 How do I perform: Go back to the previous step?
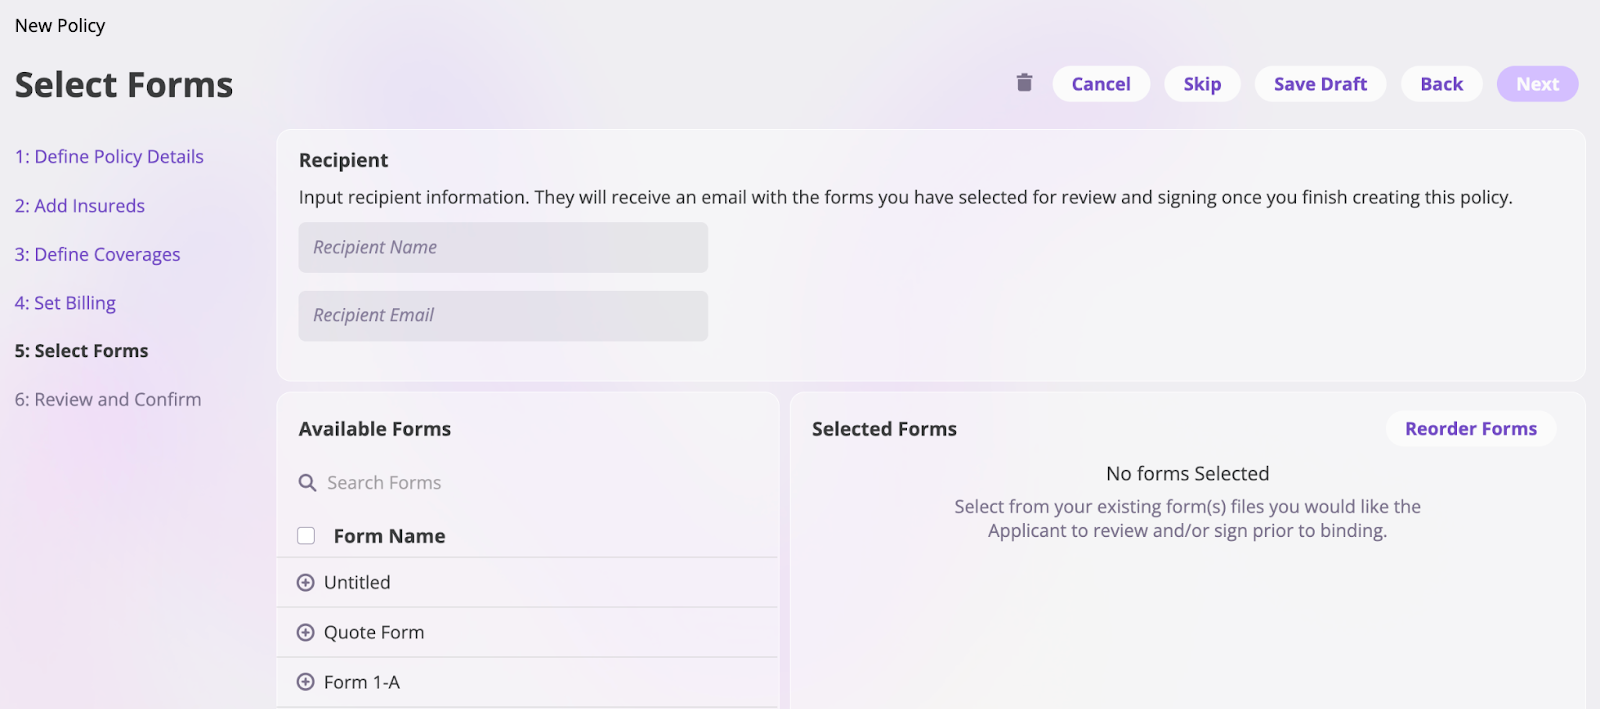[1441, 84]
